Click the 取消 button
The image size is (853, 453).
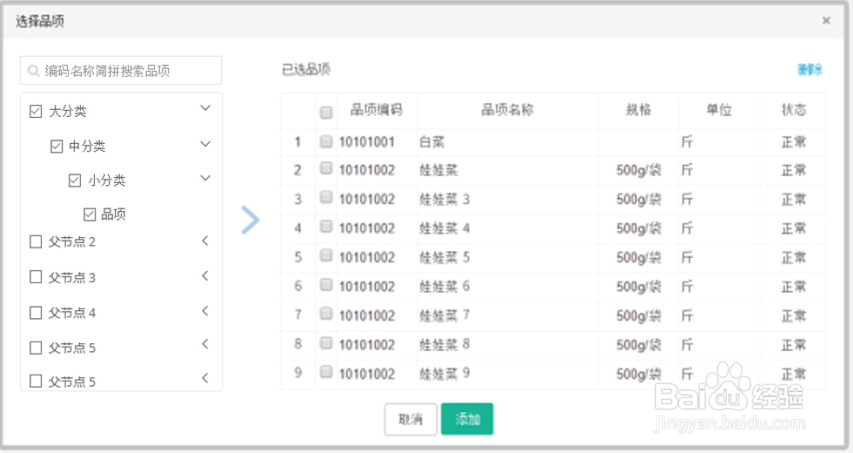coord(410,419)
